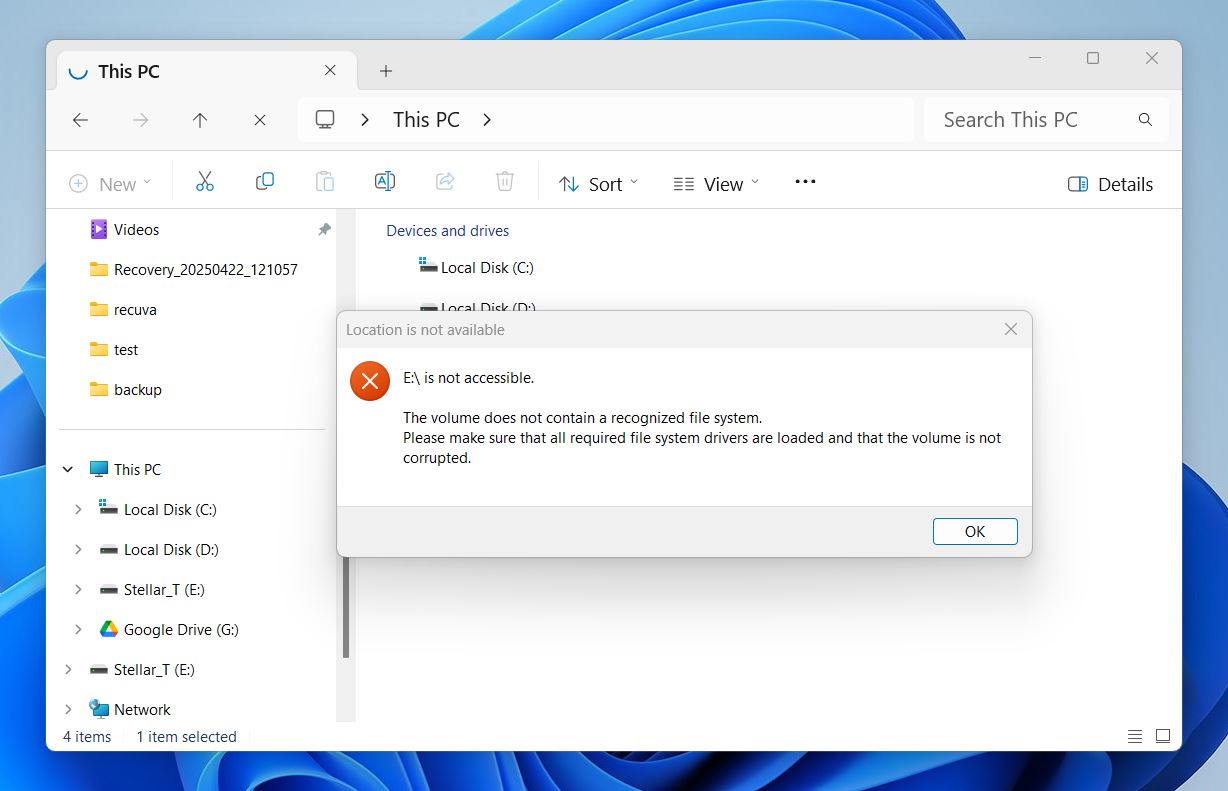Screen dimensions: 1228x791
Task: Open the Sort dropdown
Action: pyautogui.click(x=598, y=184)
